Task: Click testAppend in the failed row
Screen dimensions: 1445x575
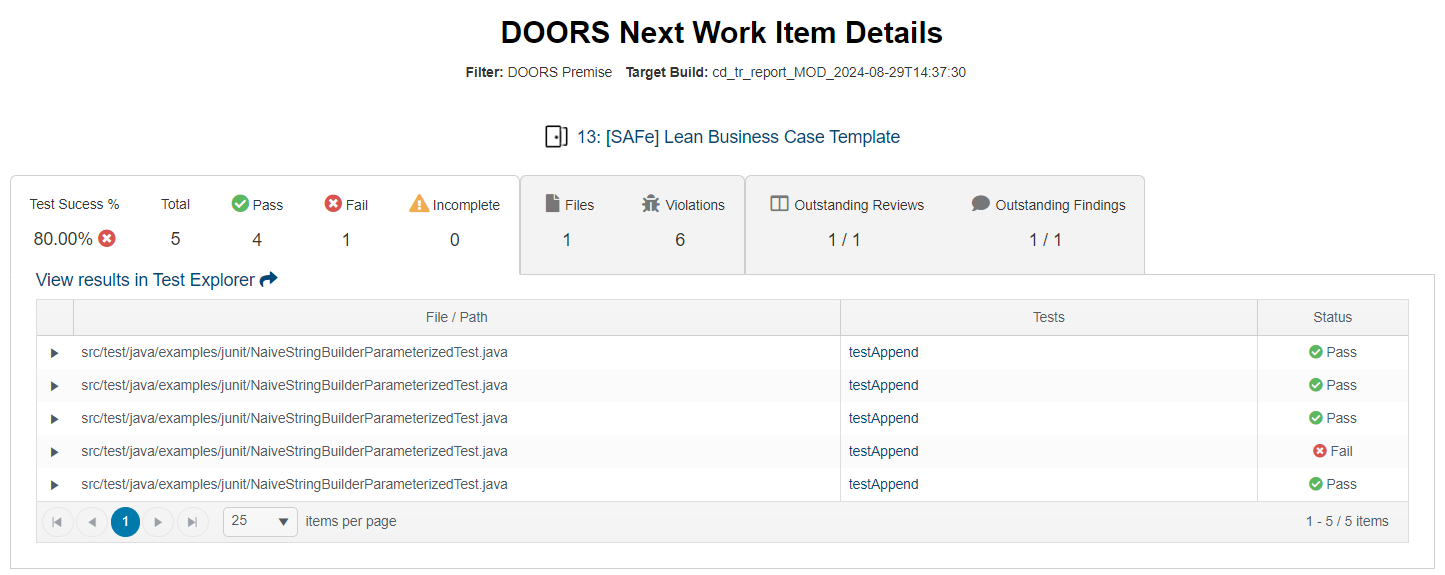Action: (883, 451)
